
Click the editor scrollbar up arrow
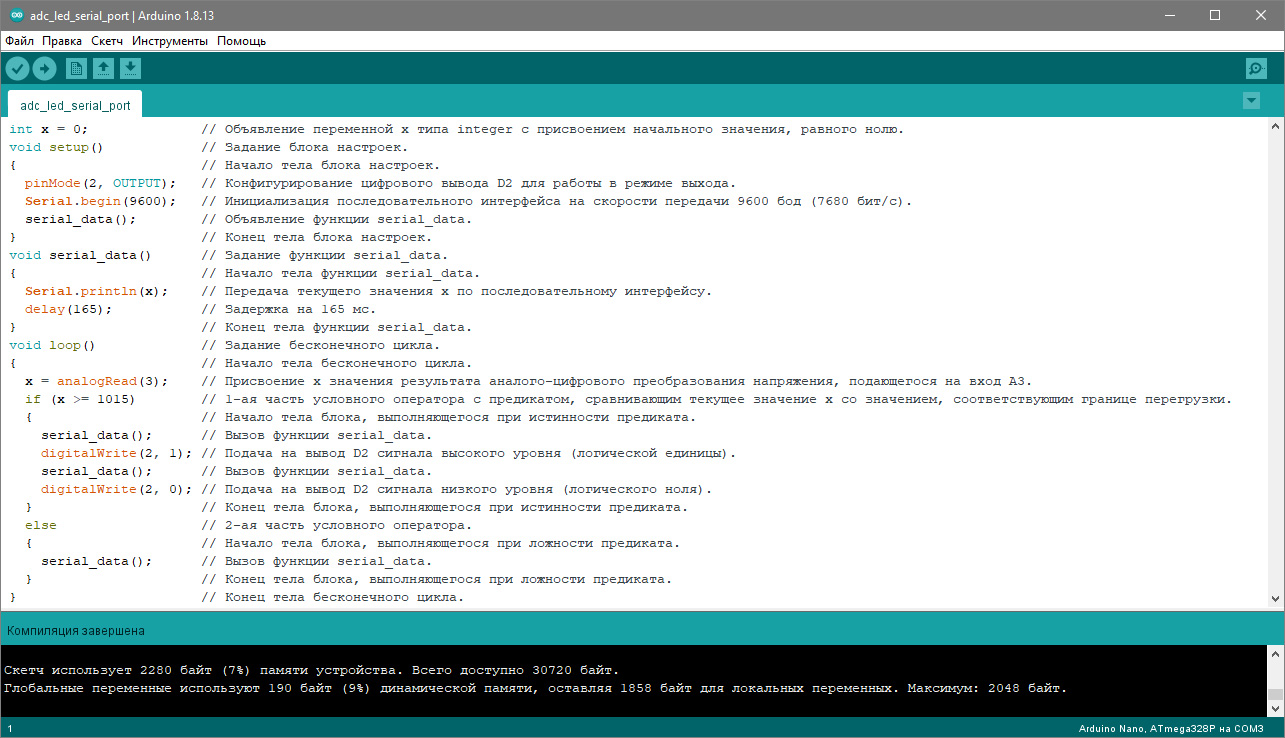1275,128
